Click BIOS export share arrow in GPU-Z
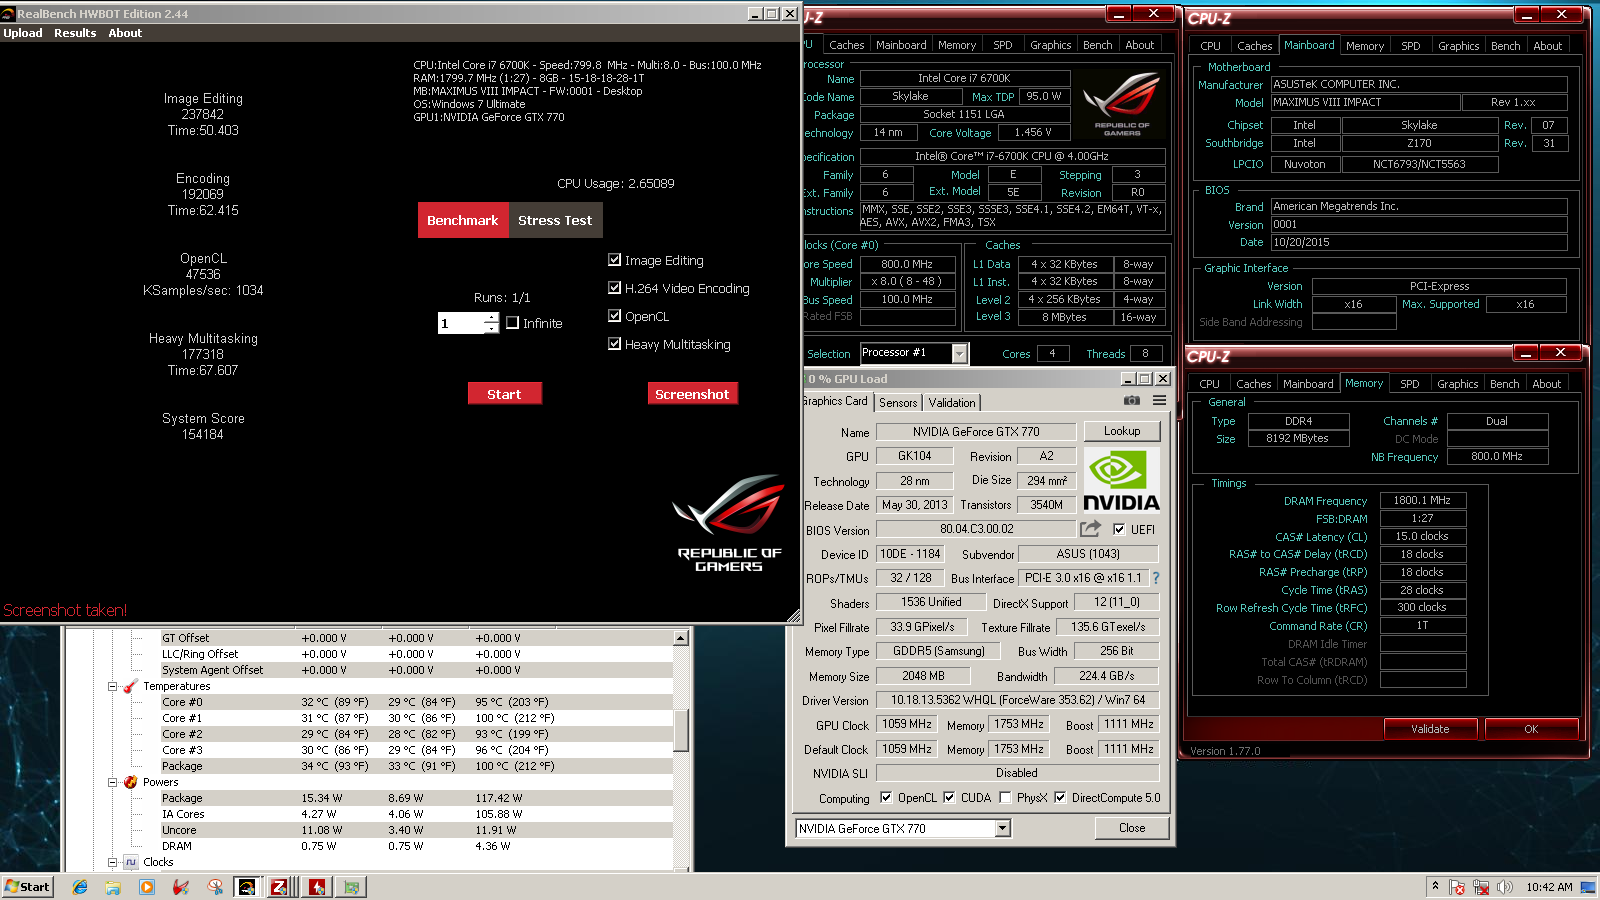The width and height of the screenshot is (1600, 900). (1090, 528)
